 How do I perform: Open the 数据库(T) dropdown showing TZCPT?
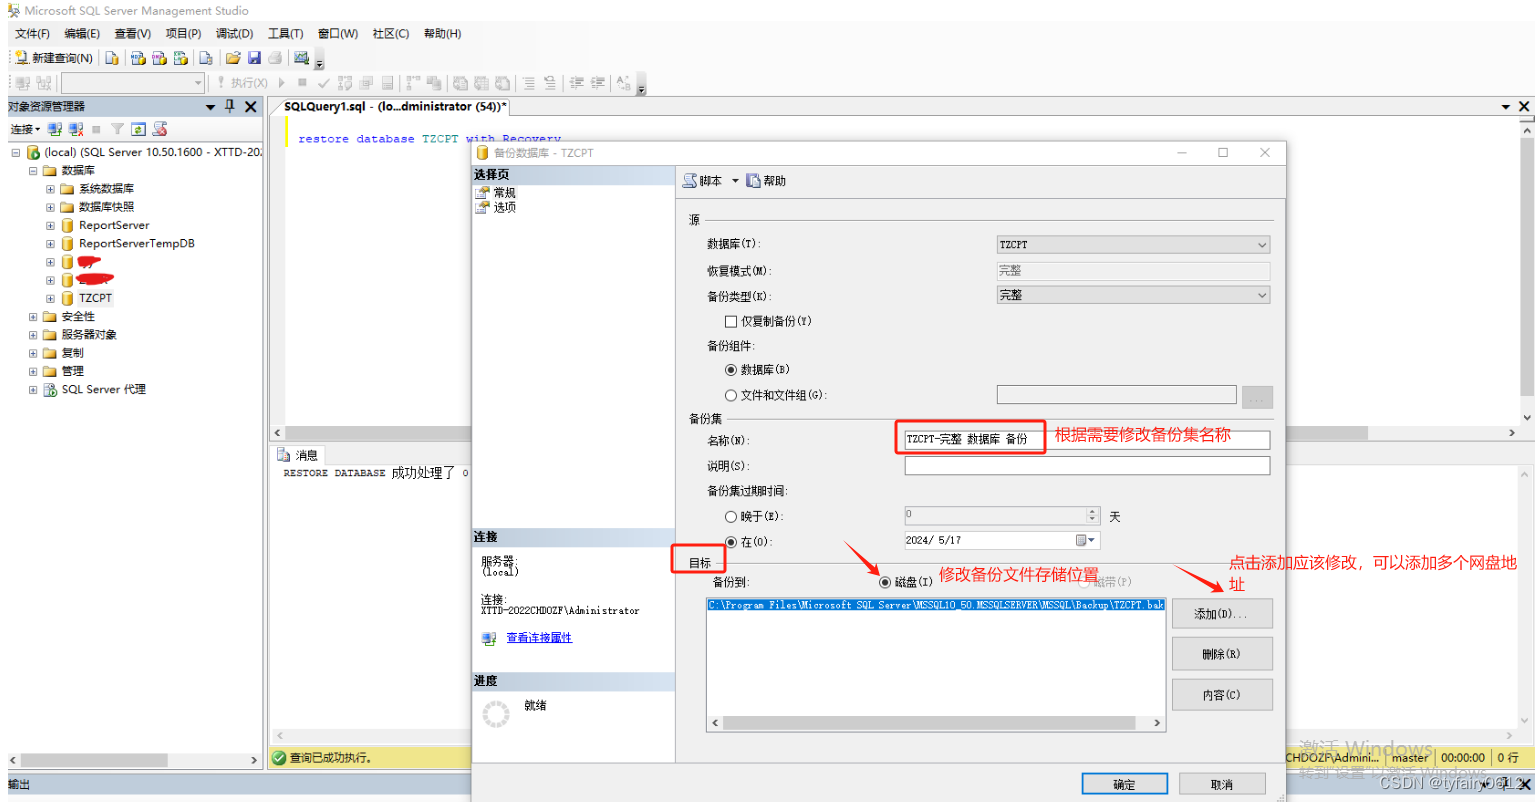pos(1133,245)
